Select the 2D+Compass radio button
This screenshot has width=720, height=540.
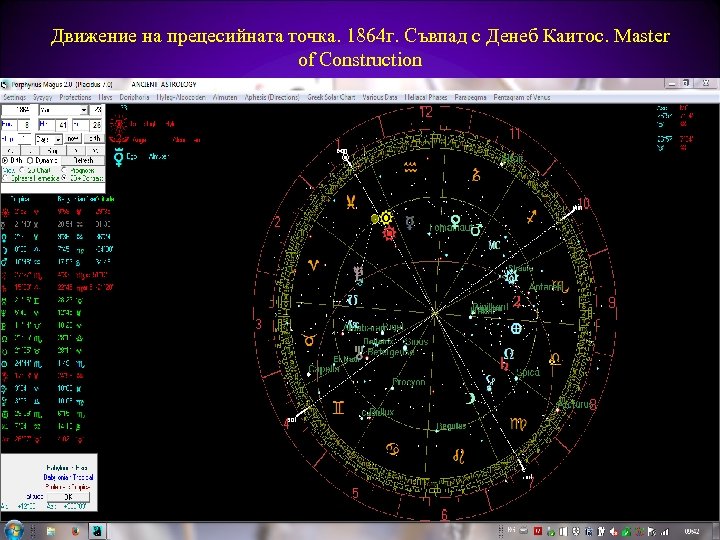coord(64,178)
